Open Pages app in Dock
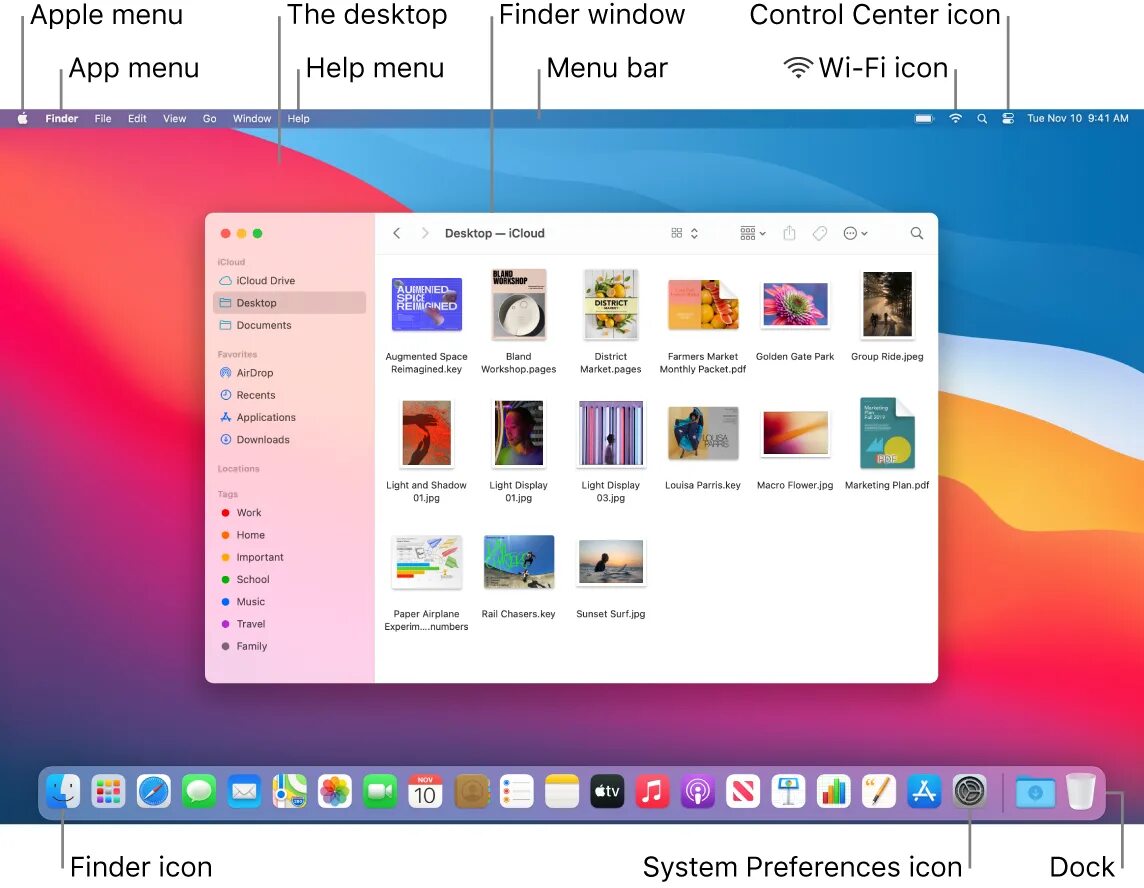Screen dimensions: 1144x888 point(878,791)
